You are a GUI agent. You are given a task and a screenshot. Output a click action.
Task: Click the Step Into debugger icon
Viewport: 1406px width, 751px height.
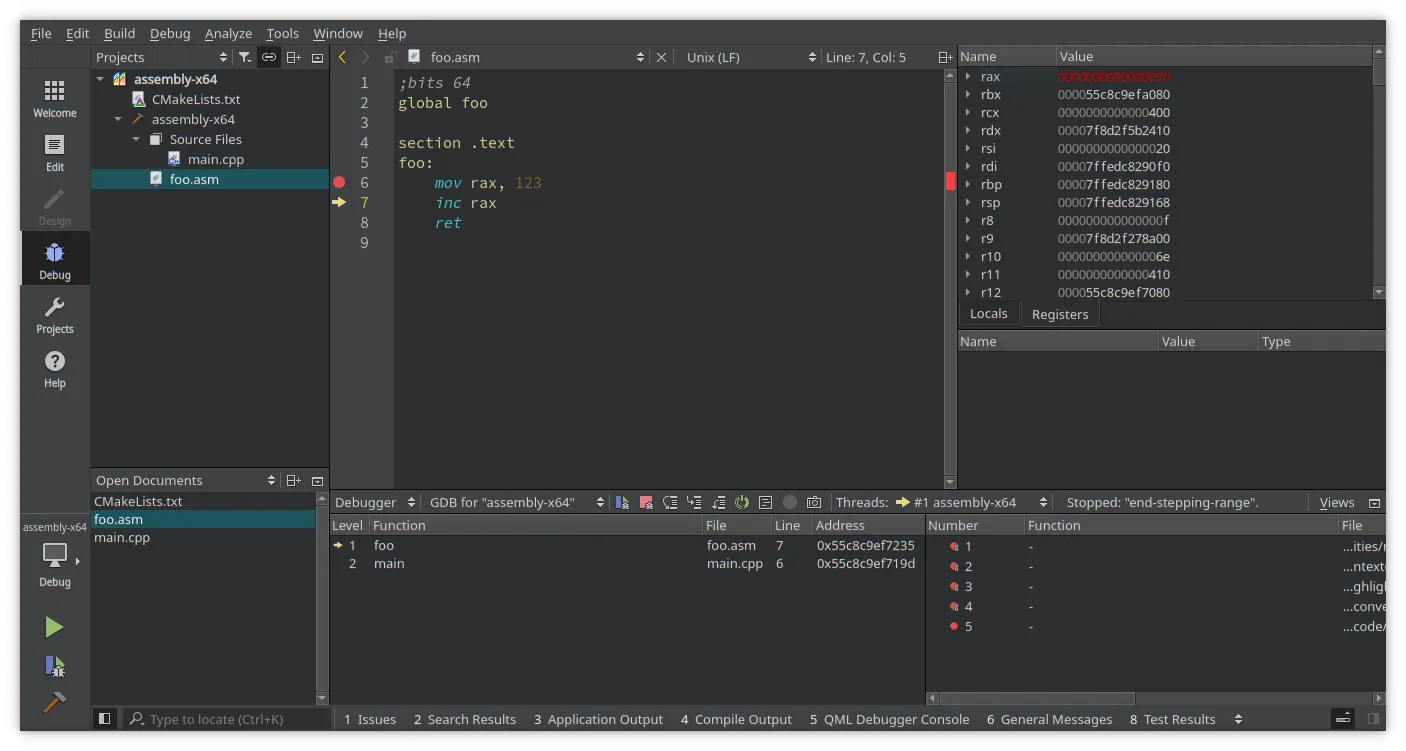tap(694, 502)
